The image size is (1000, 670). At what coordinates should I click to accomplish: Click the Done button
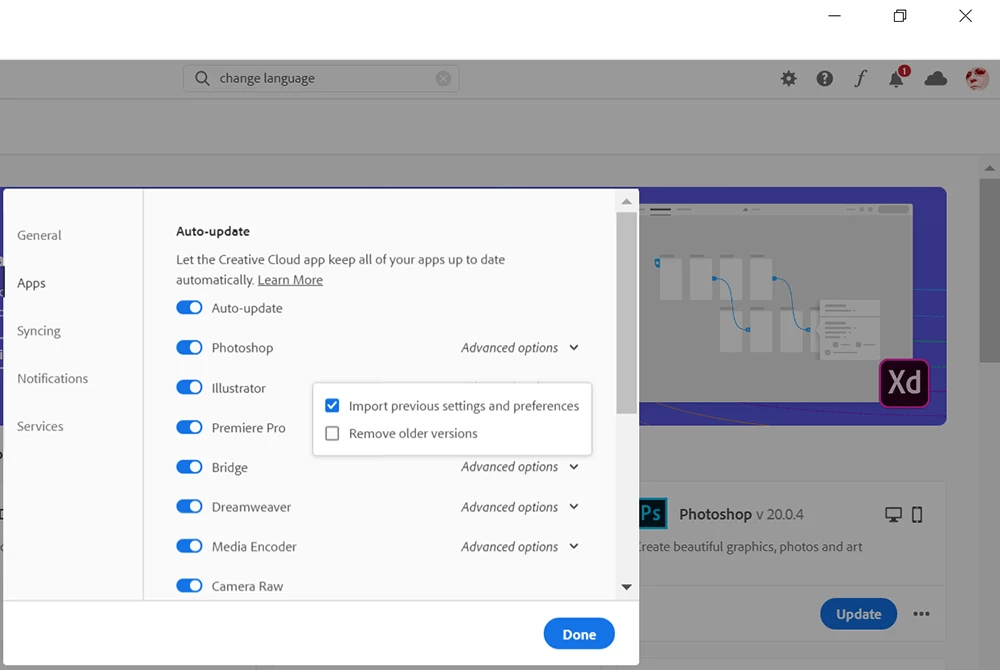click(579, 634)
